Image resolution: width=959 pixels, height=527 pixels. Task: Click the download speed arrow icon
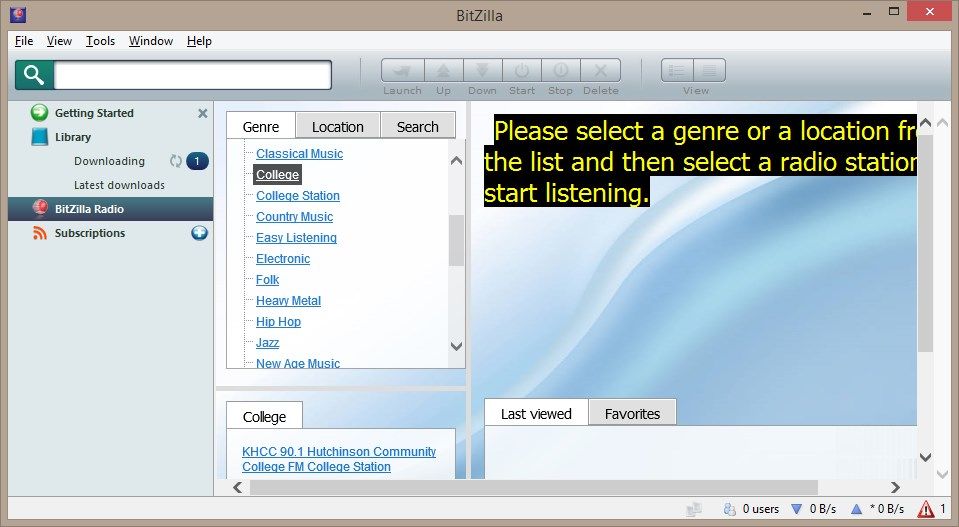tap(796, 509)
